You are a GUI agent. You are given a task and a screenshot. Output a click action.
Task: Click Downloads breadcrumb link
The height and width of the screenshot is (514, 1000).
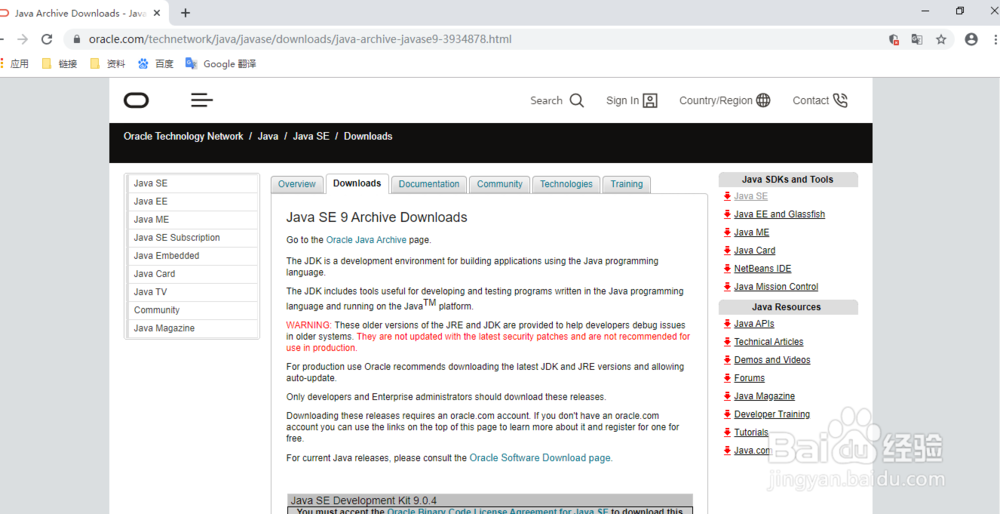coord(368,136)
